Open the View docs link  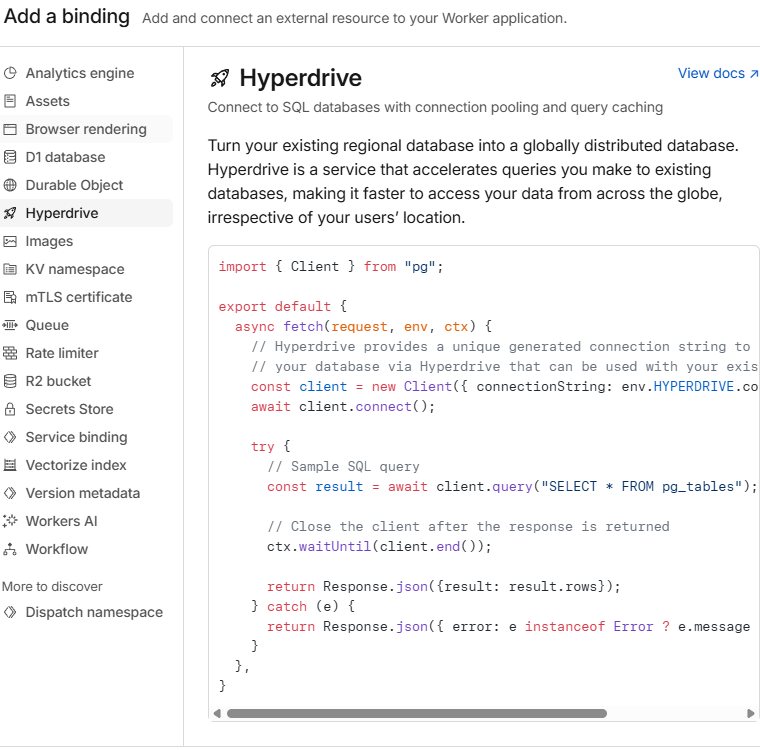coord(717,73)
